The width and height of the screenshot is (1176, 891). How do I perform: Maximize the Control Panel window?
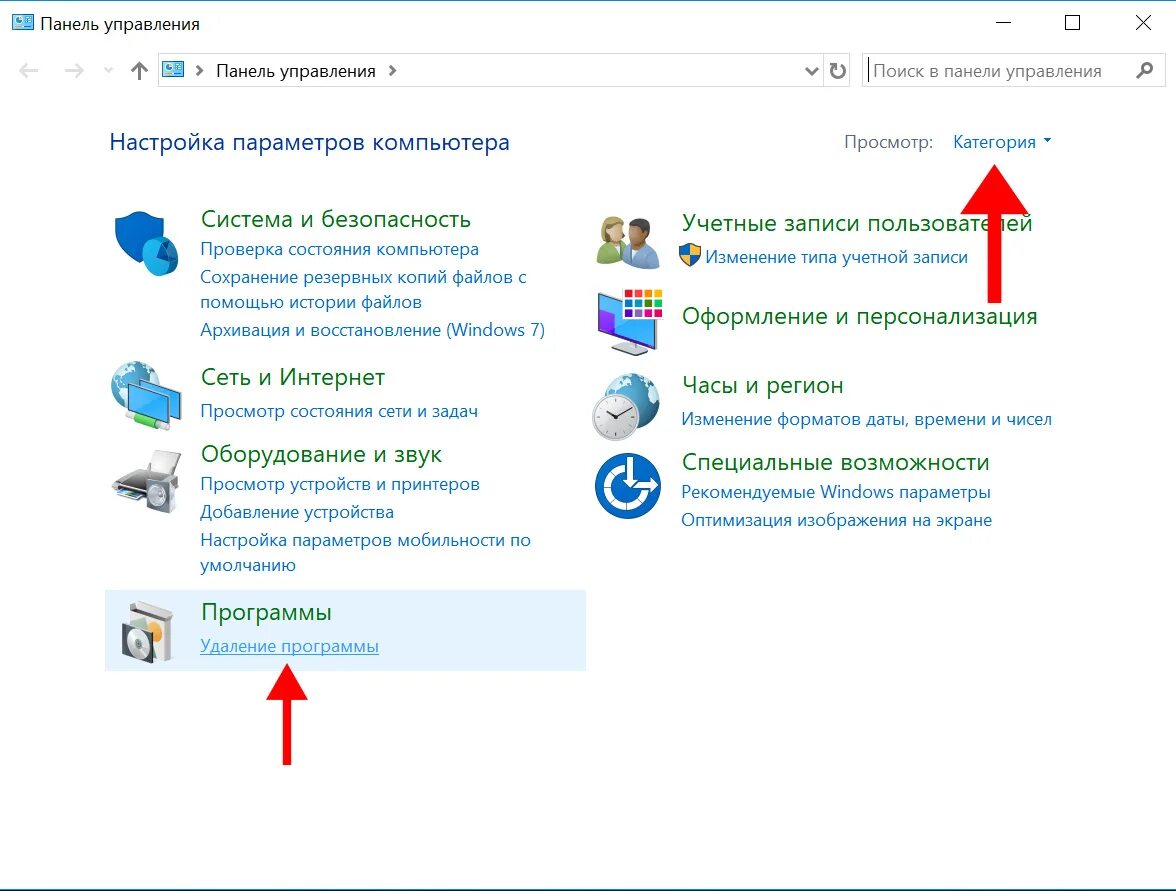coord(1072,22)
